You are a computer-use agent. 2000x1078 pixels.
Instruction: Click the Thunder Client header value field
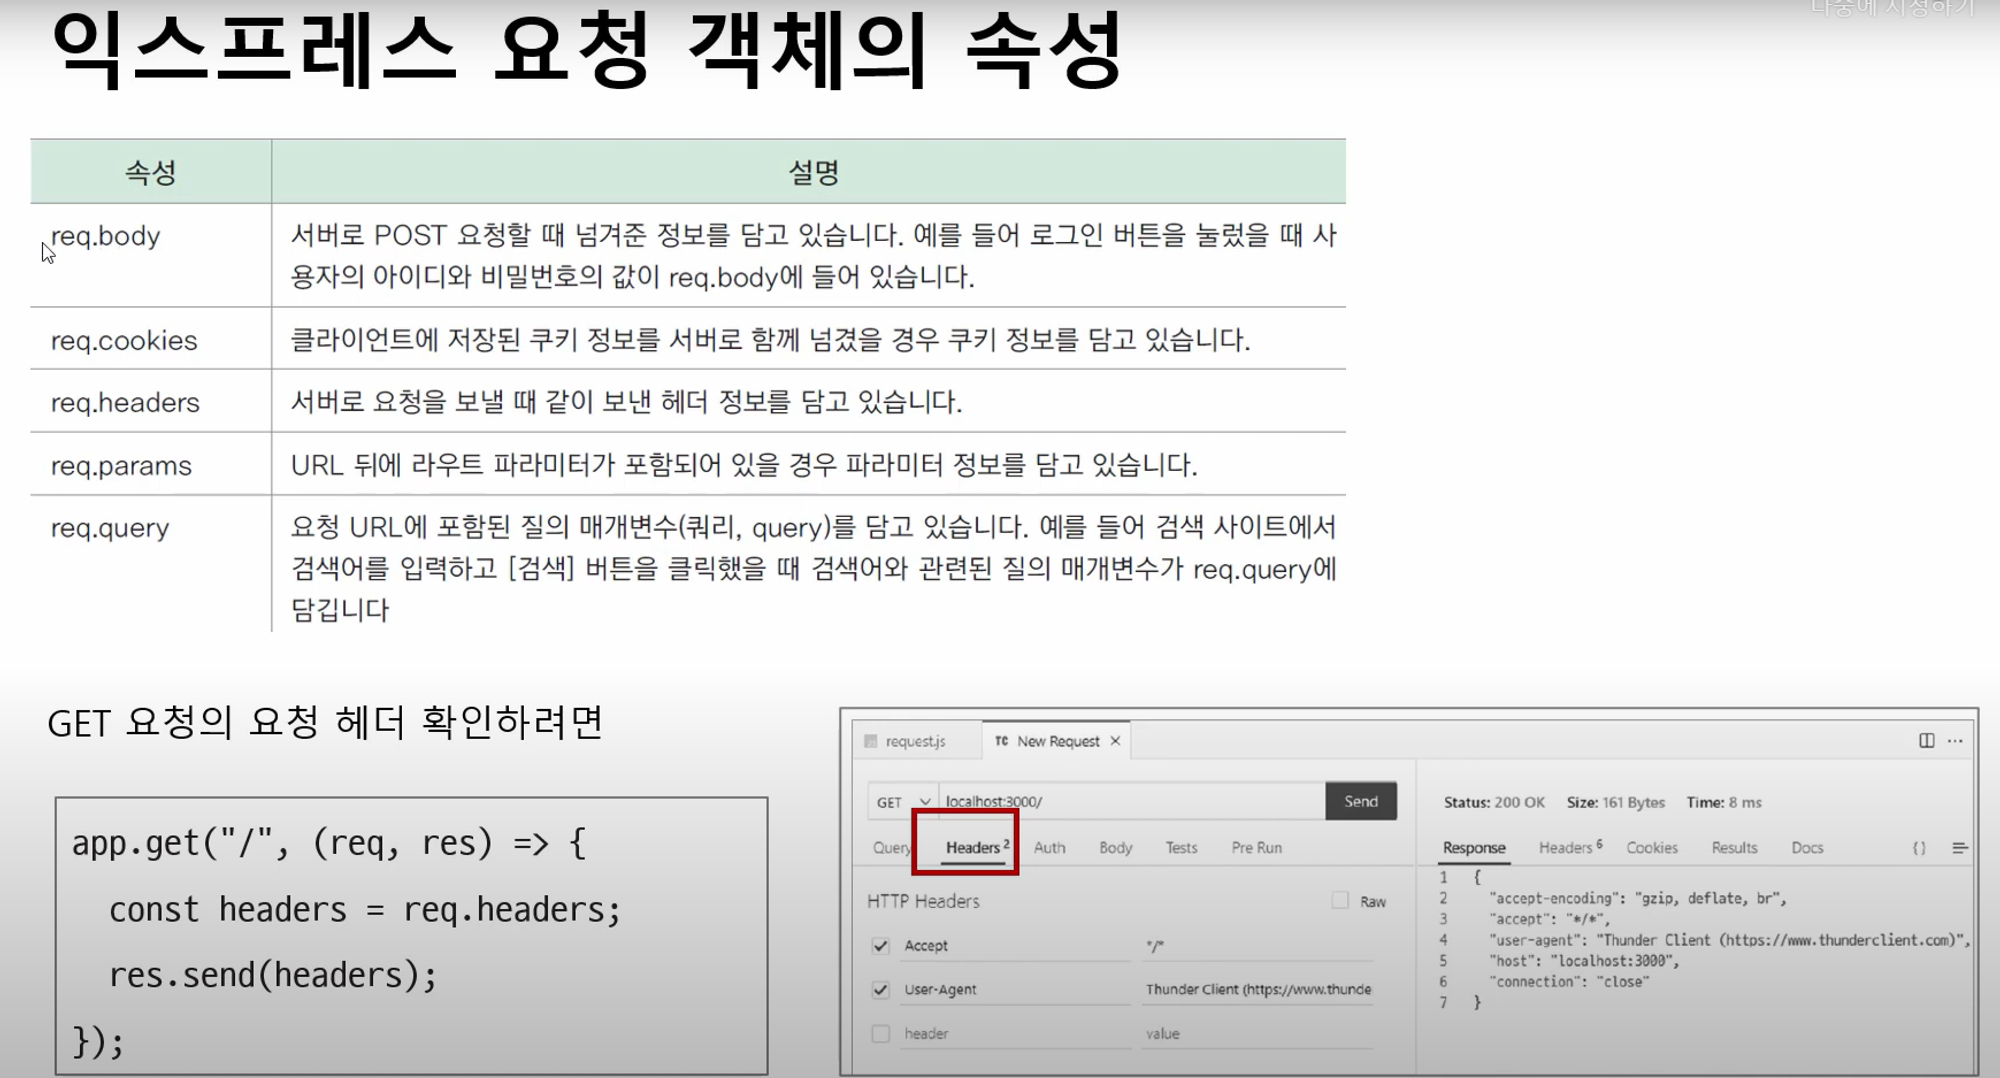(x=1258, y=990)
